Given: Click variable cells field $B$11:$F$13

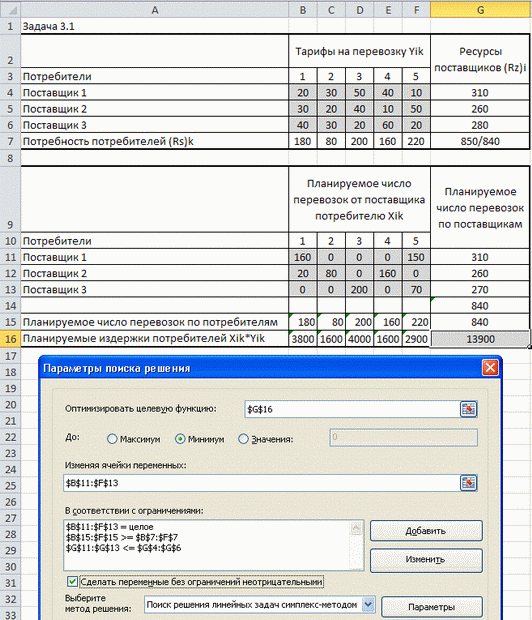Looking at the screenshot, I should pos(262,483).
